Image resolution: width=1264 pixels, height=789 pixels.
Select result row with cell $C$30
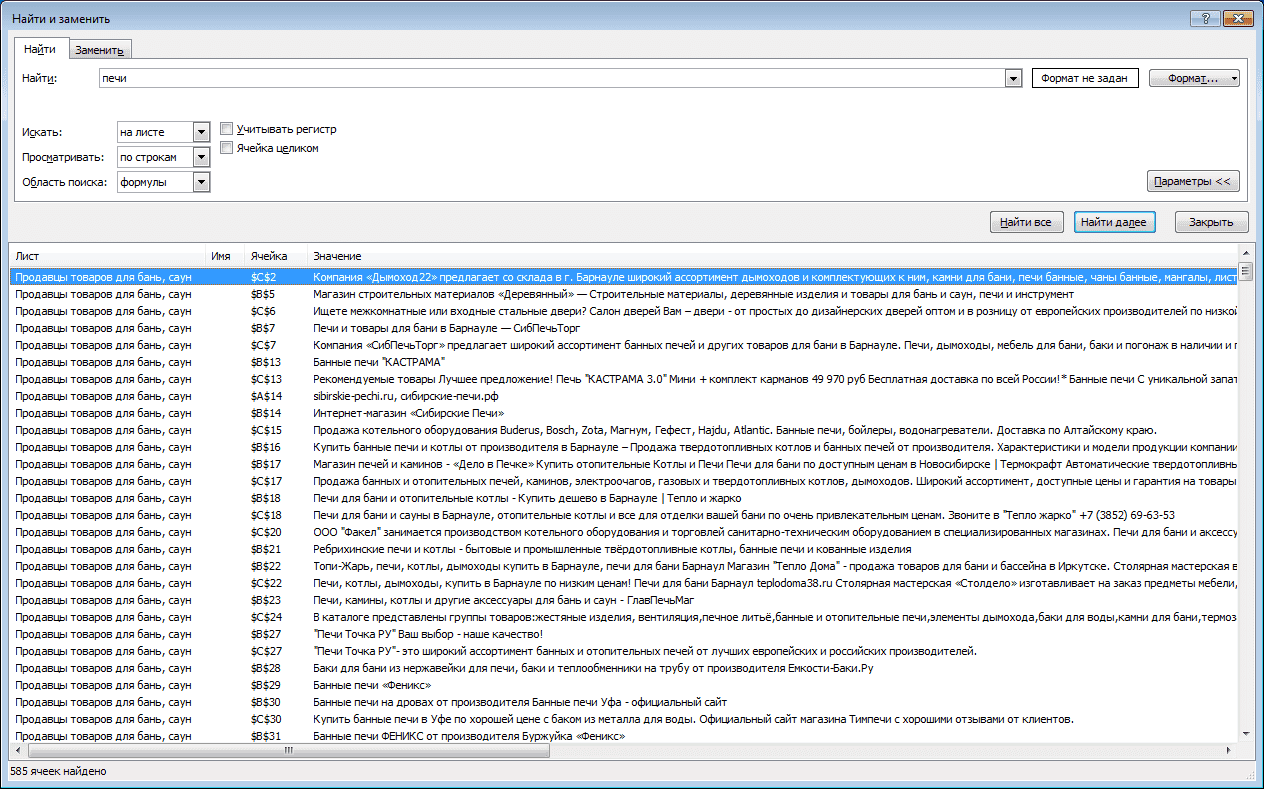[624, 719]
